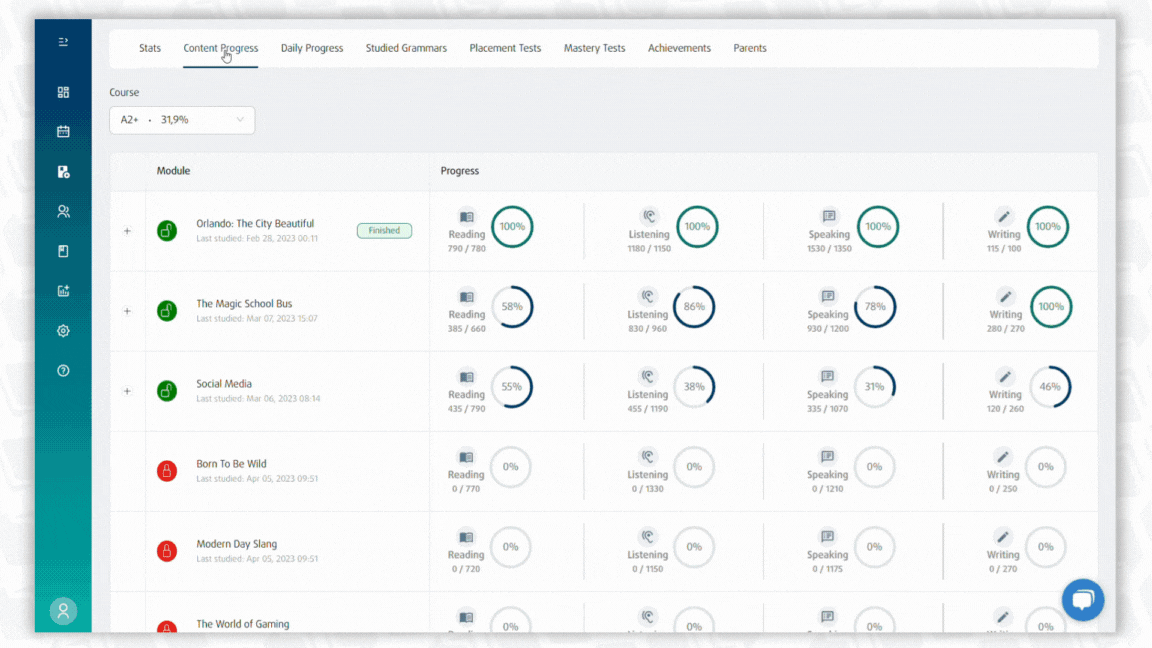The height and width of the screenshot is (648, 1152).
Task: Open the chart report icon in sidebar
Action: click(x=63, y=291)
